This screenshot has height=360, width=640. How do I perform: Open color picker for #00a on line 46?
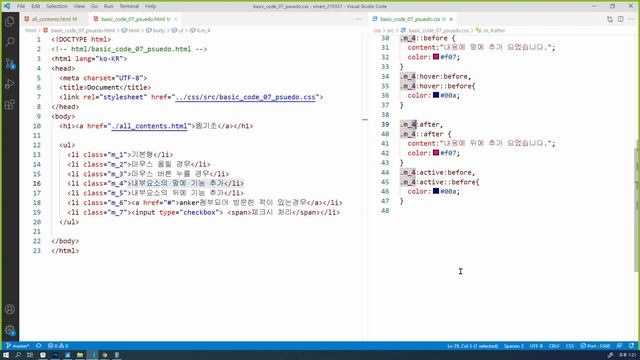click(436, 191)
